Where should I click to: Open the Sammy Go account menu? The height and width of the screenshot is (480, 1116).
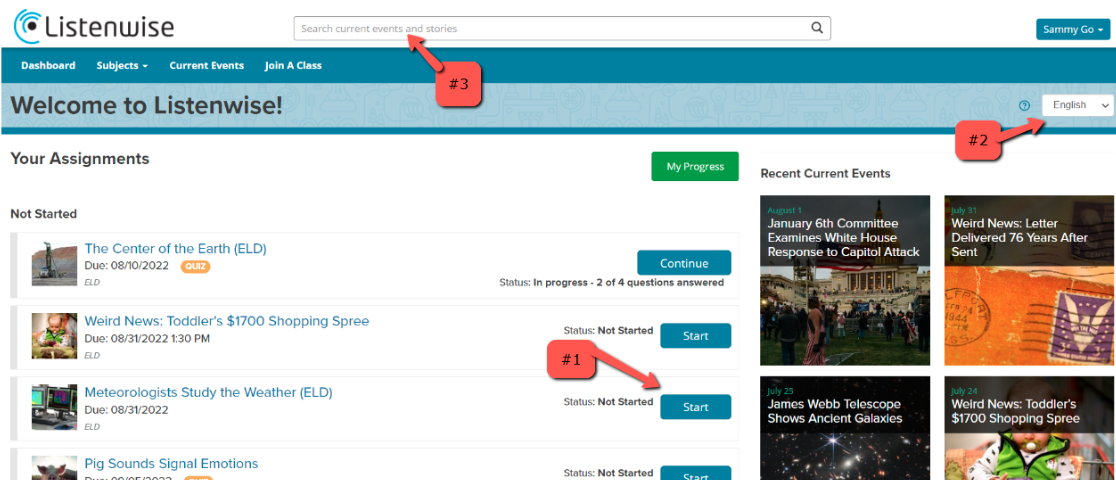coord(1073,30)
